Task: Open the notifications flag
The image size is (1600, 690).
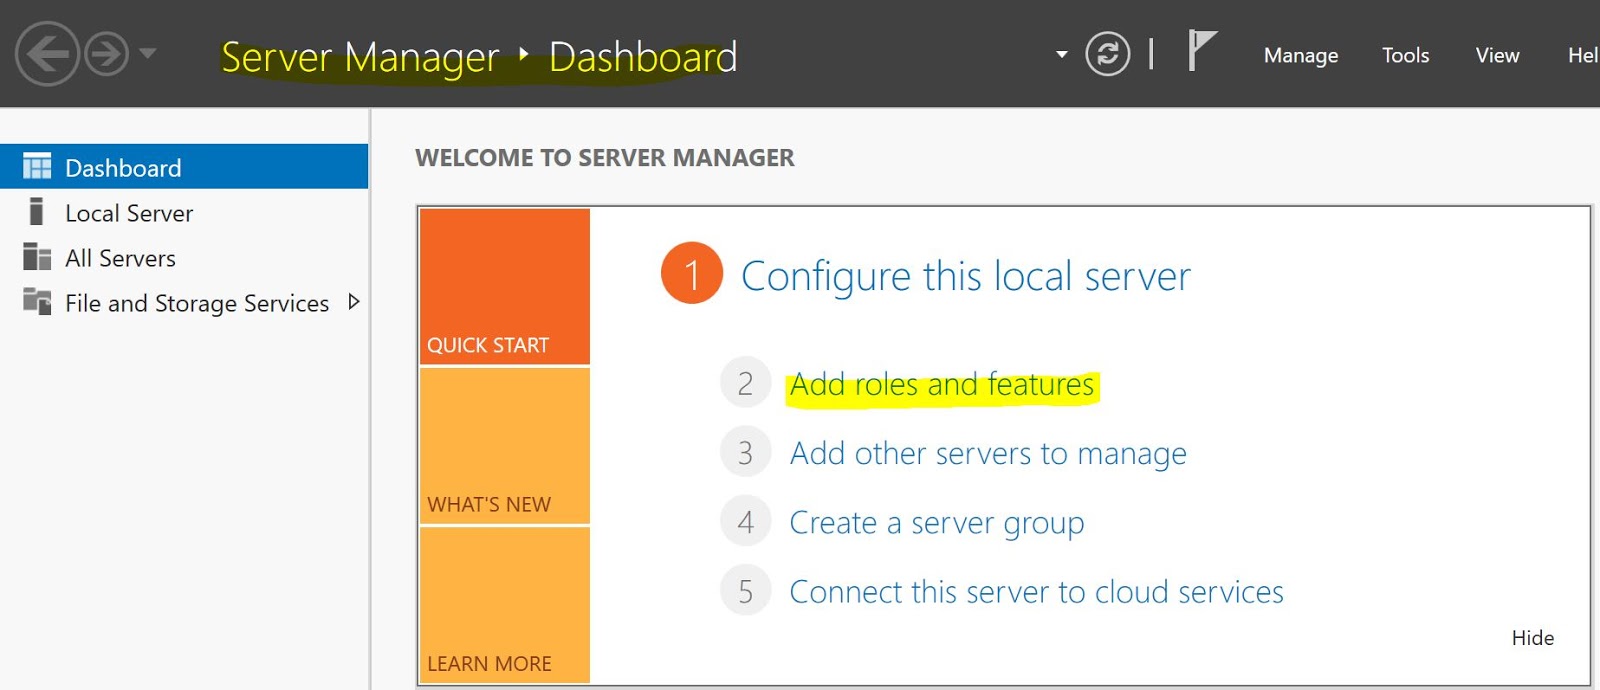Action: click(1201, 50)
